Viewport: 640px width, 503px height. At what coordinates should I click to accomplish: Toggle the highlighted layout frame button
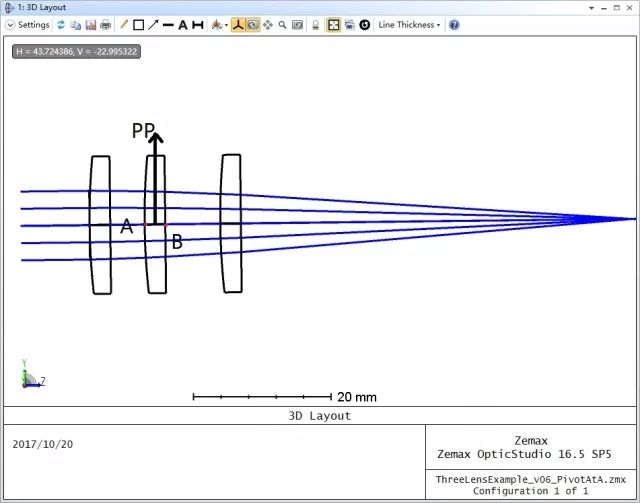click(x=334, y=24)
